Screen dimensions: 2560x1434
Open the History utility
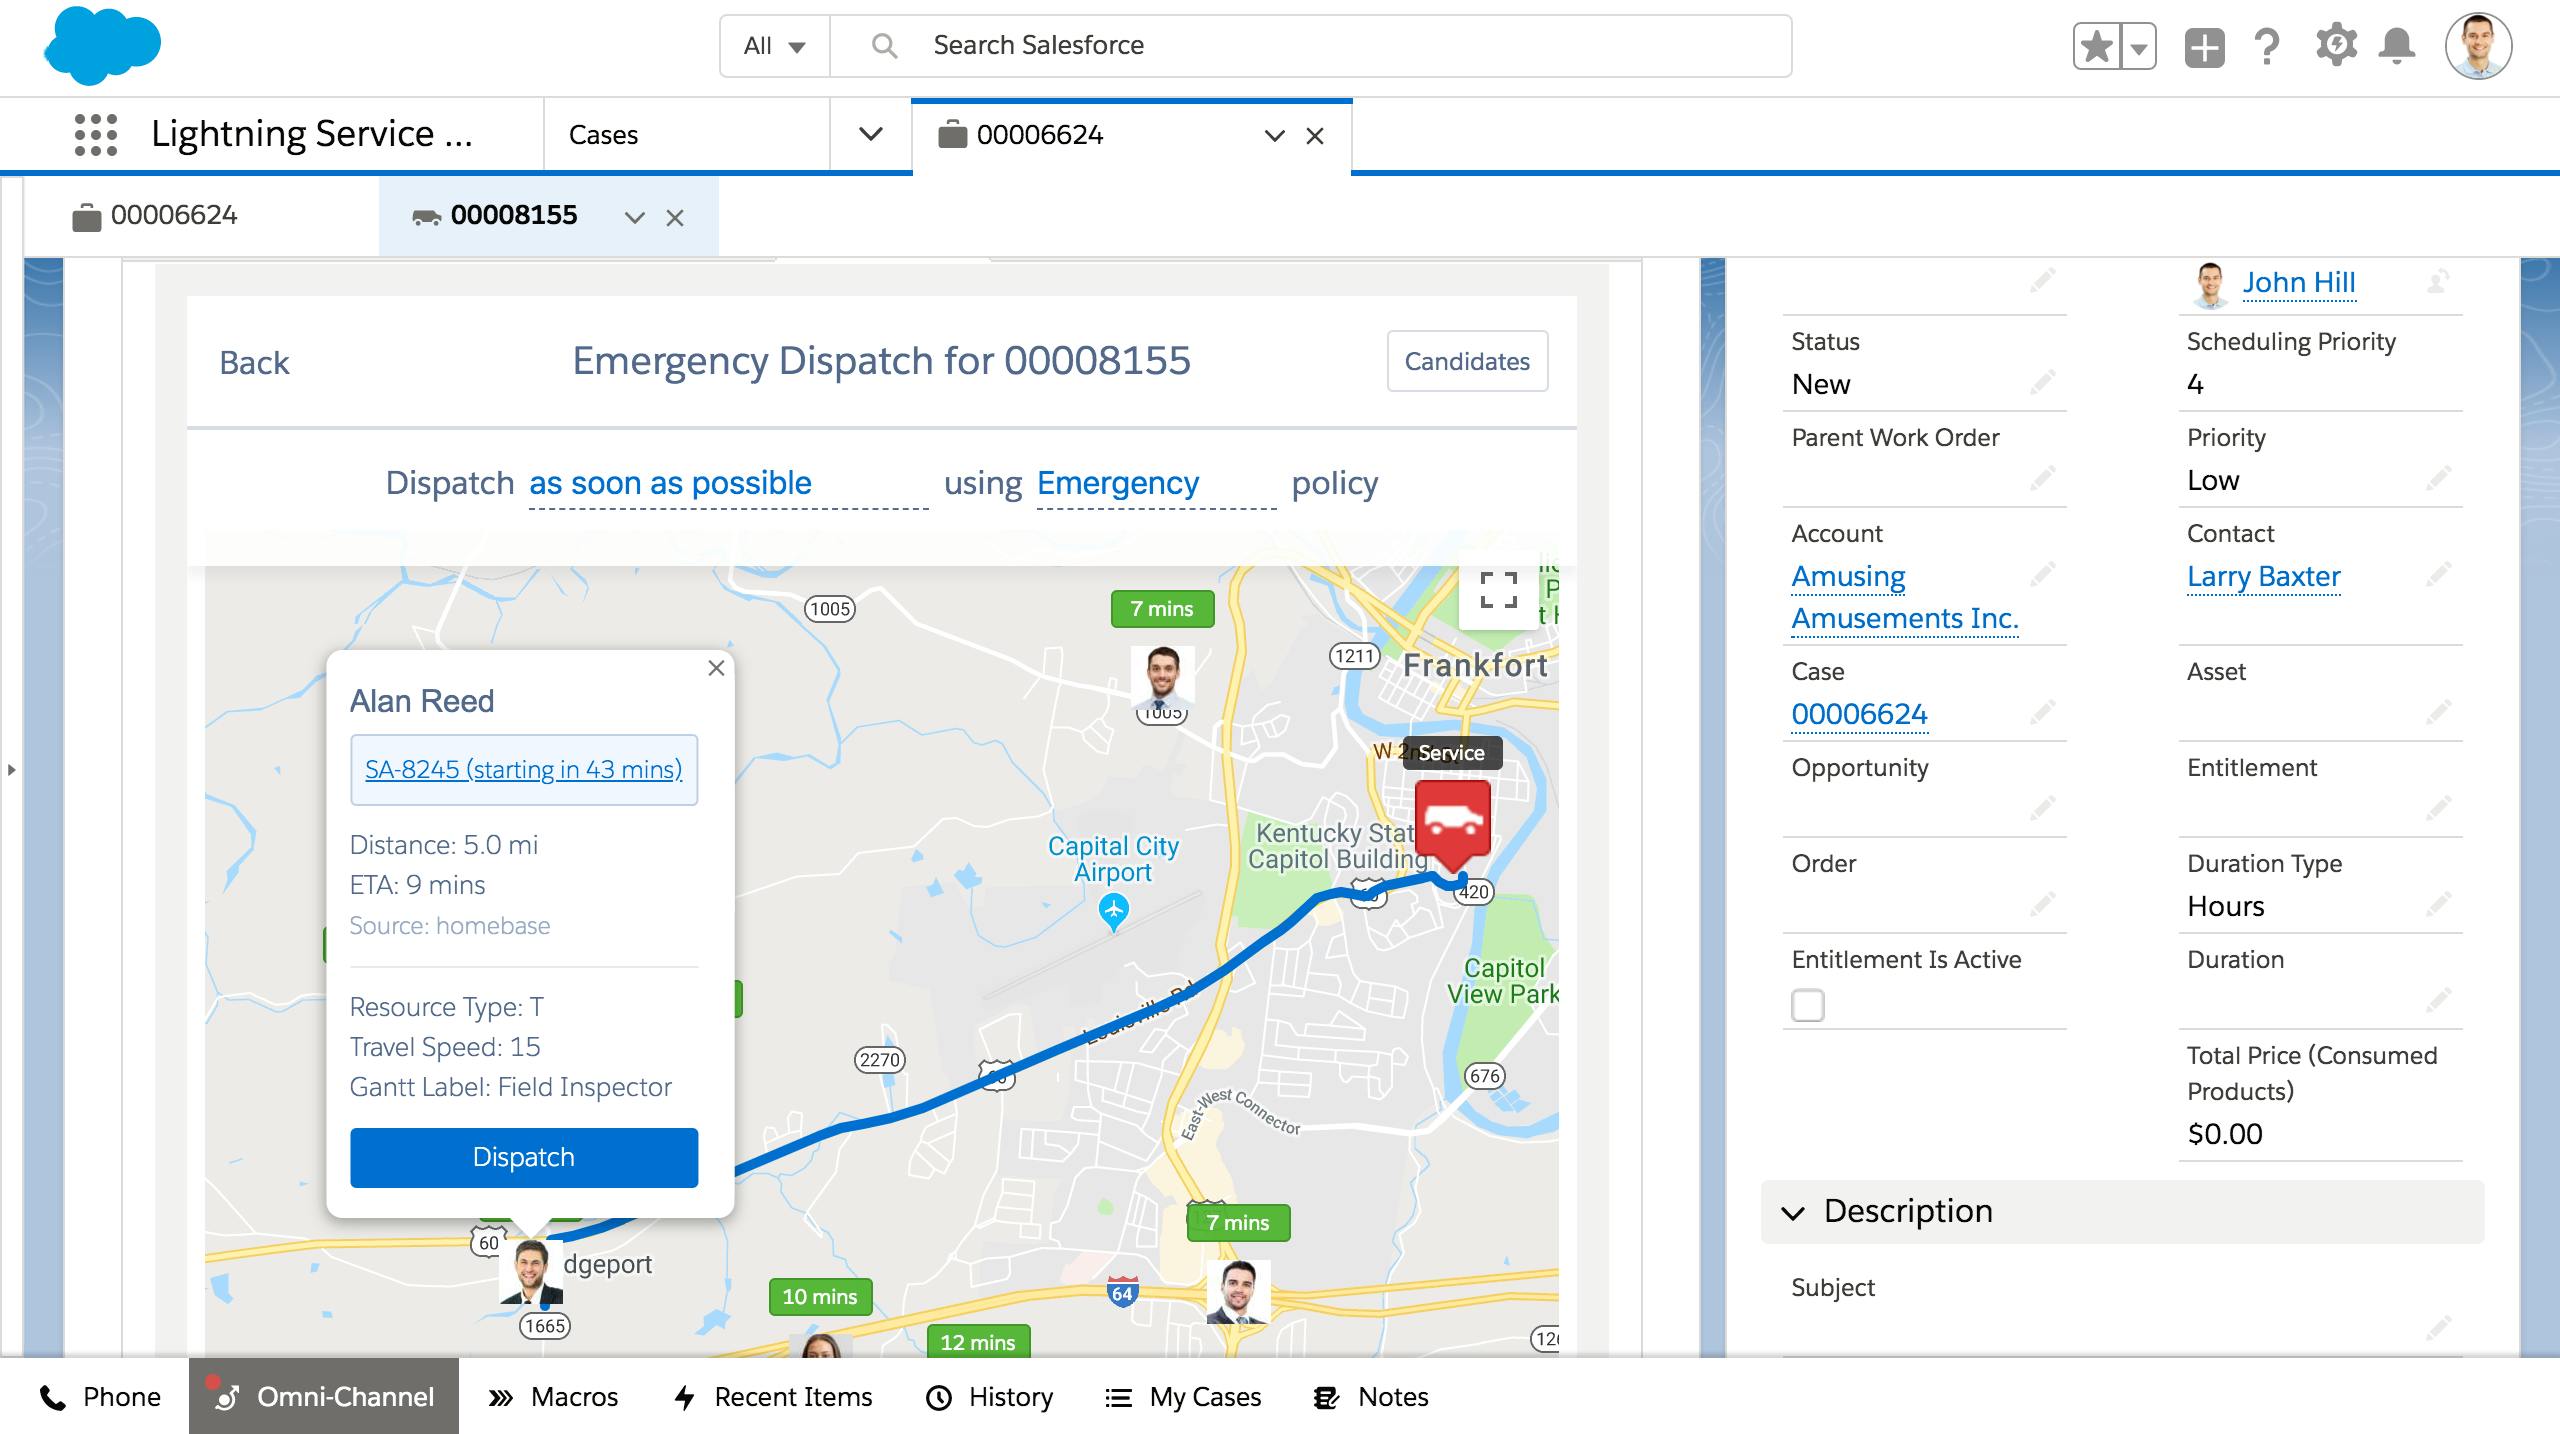point(990,1397)
